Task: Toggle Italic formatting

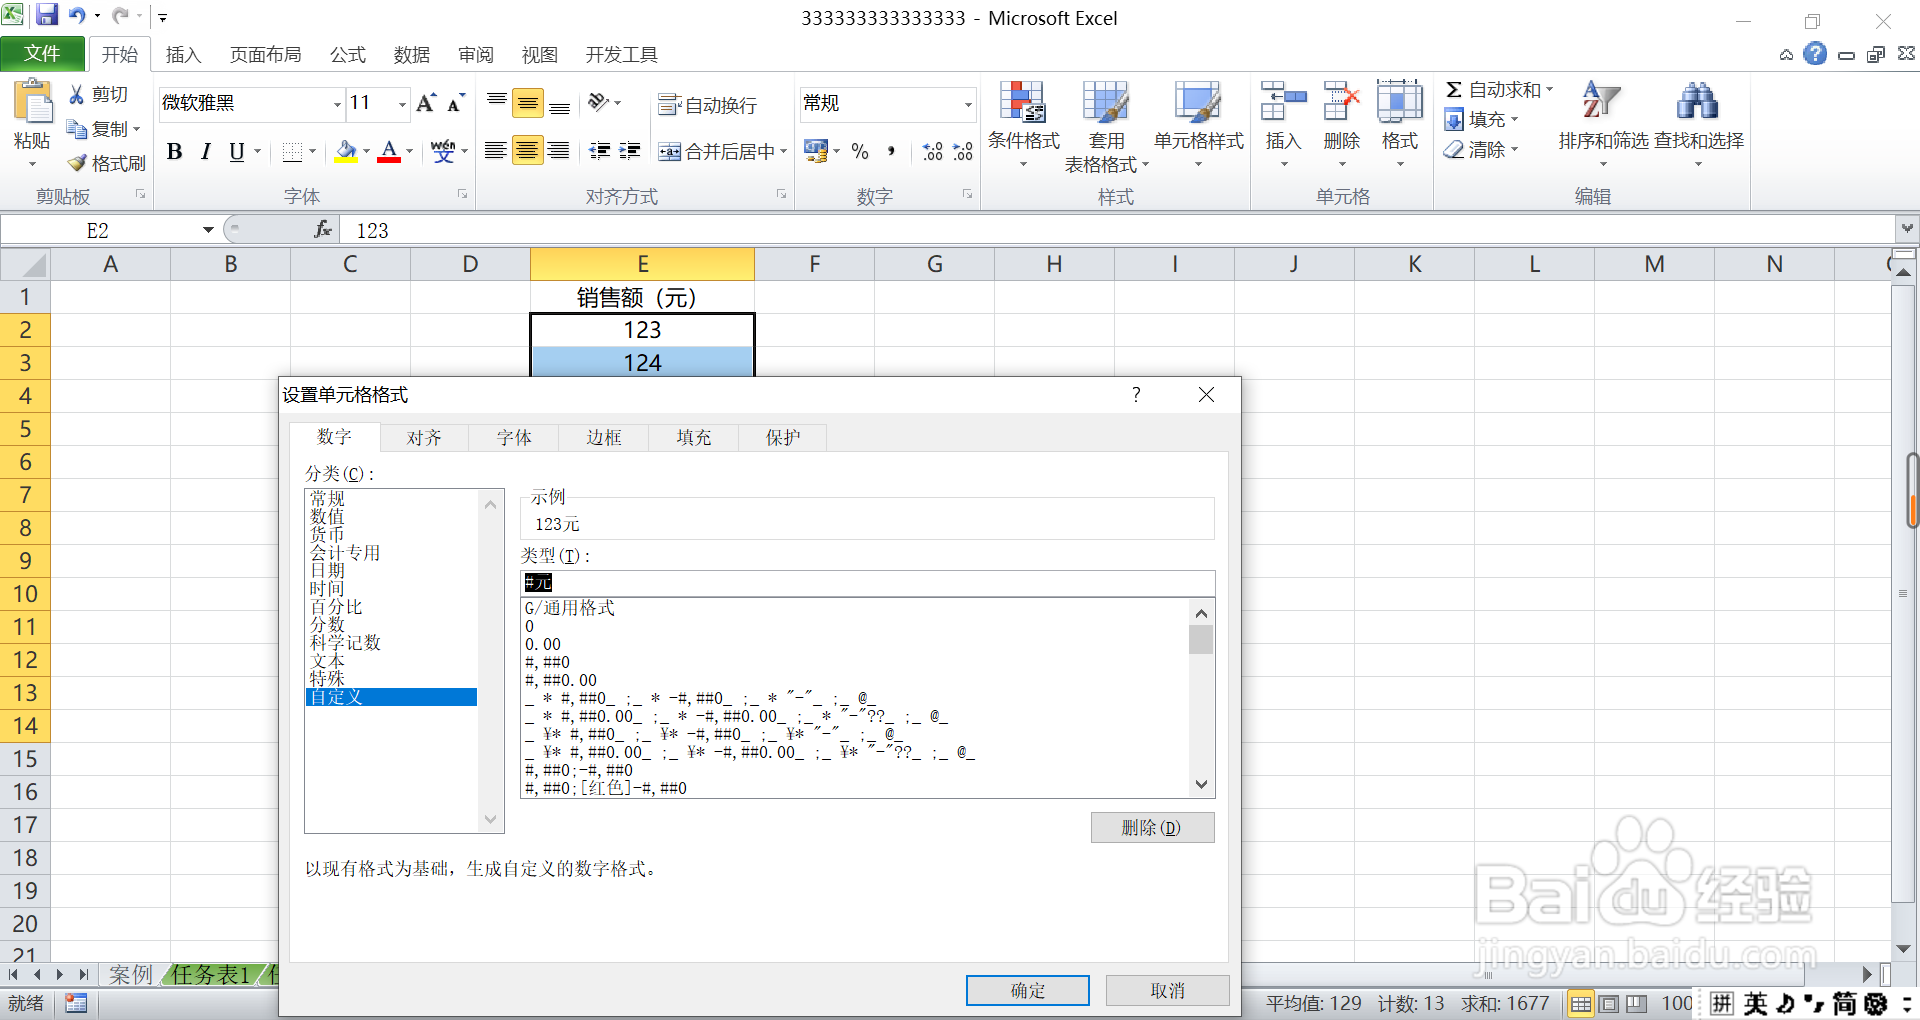Action: 206,152
